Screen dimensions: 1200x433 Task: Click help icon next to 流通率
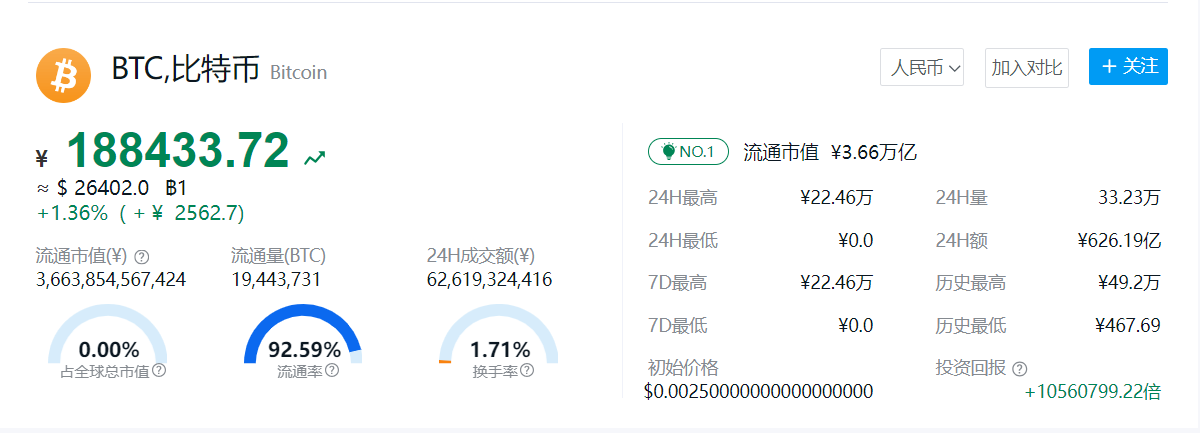[x=332, y=371]
